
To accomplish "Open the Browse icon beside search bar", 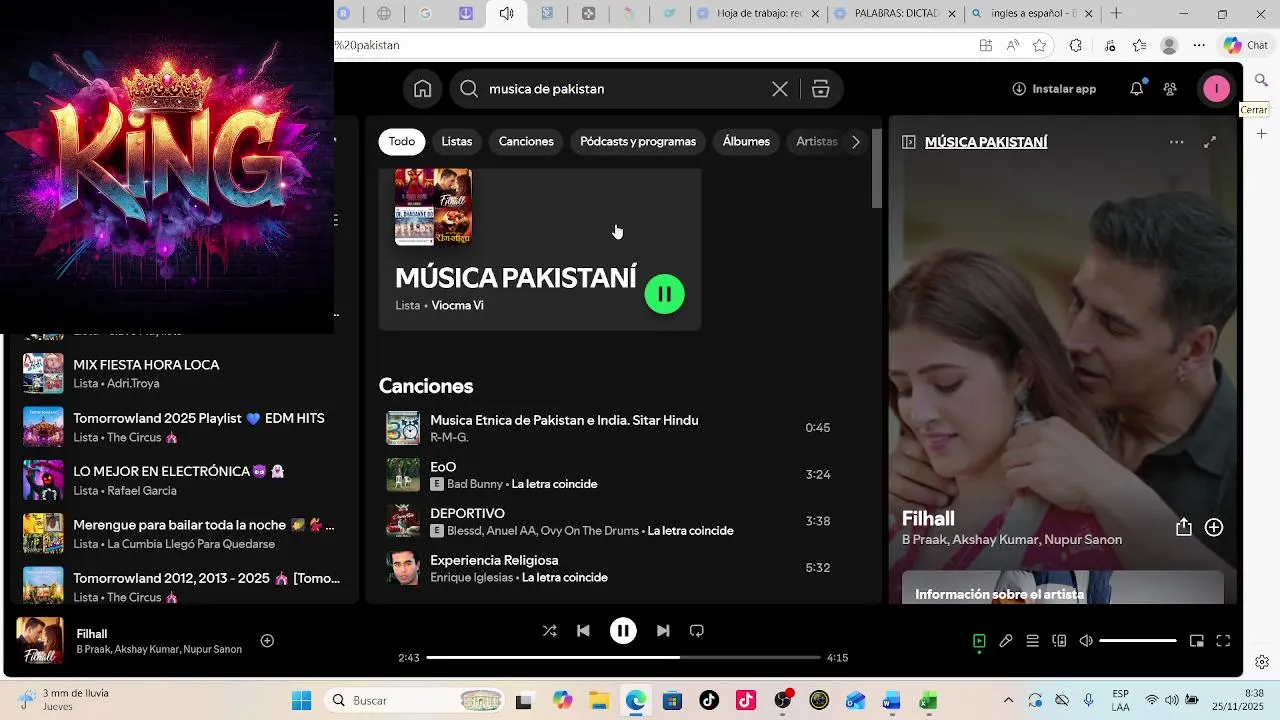I will [821, 89].
